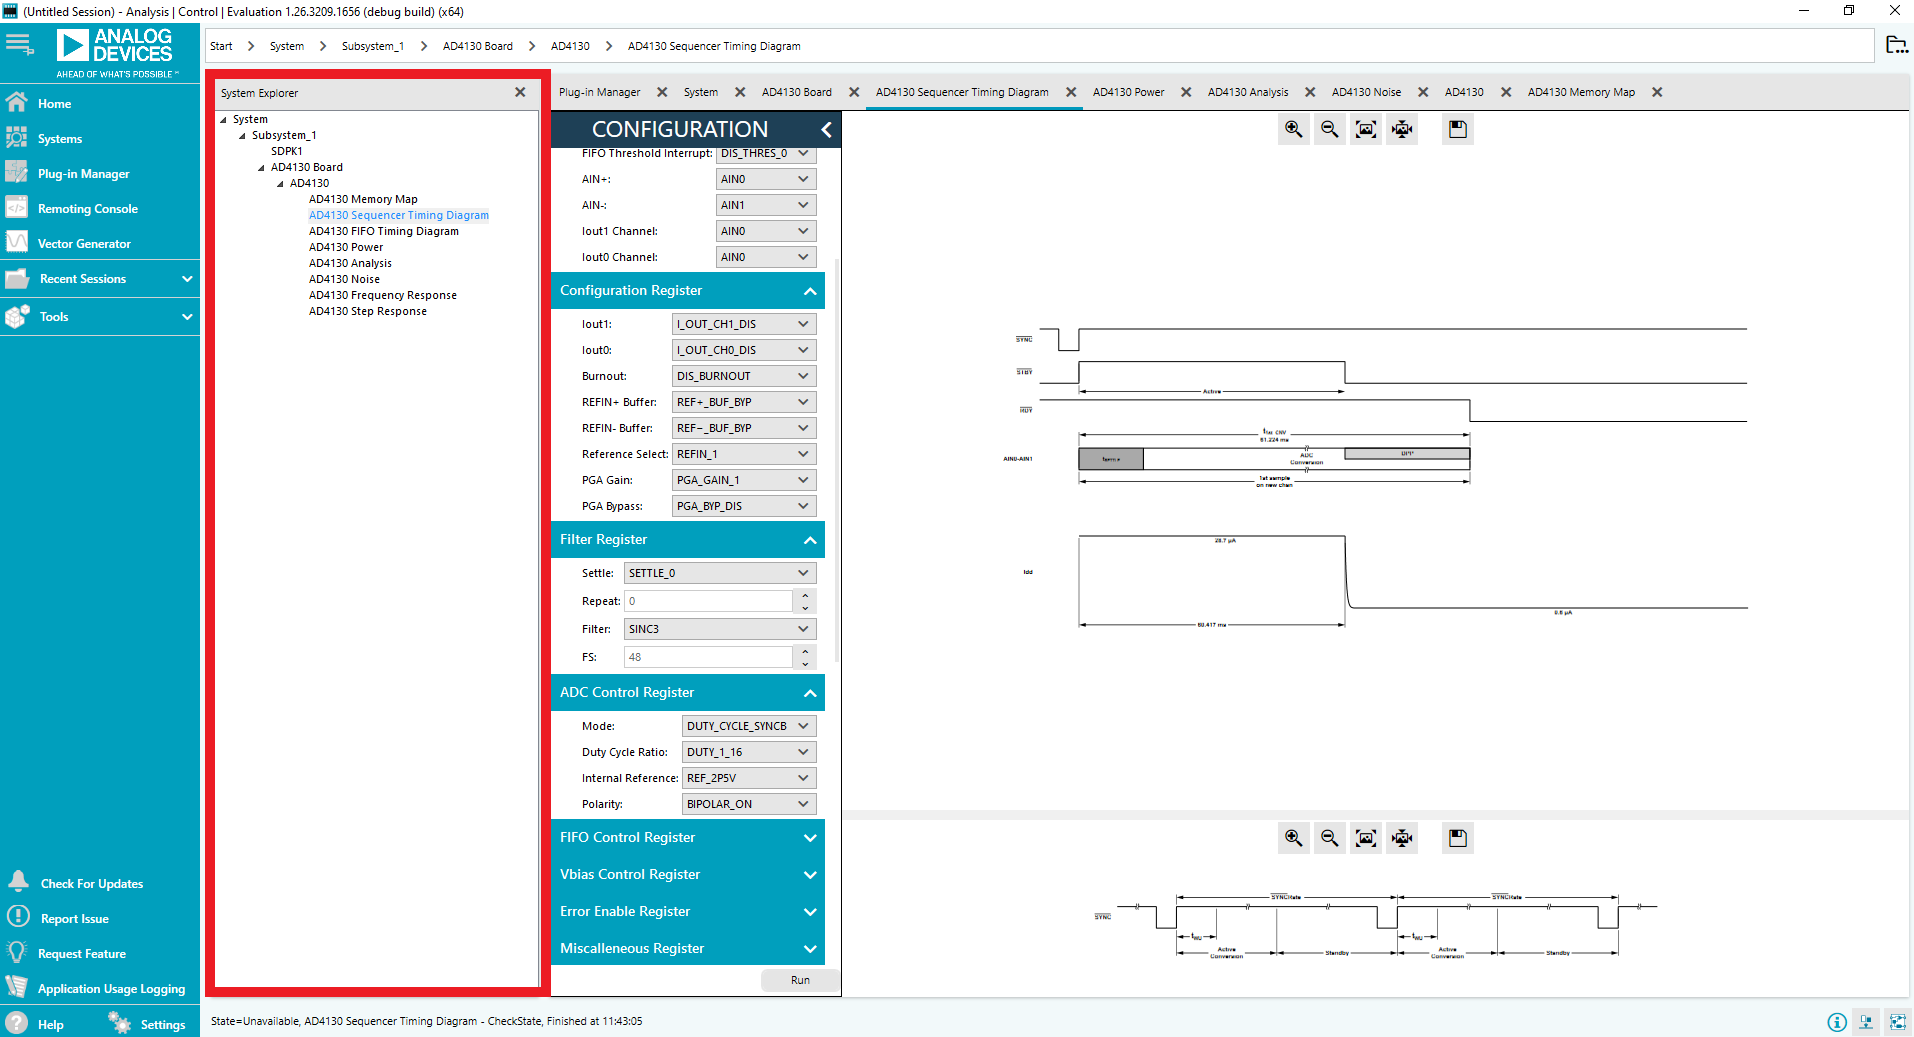Click Report Issue

[75, 919]
